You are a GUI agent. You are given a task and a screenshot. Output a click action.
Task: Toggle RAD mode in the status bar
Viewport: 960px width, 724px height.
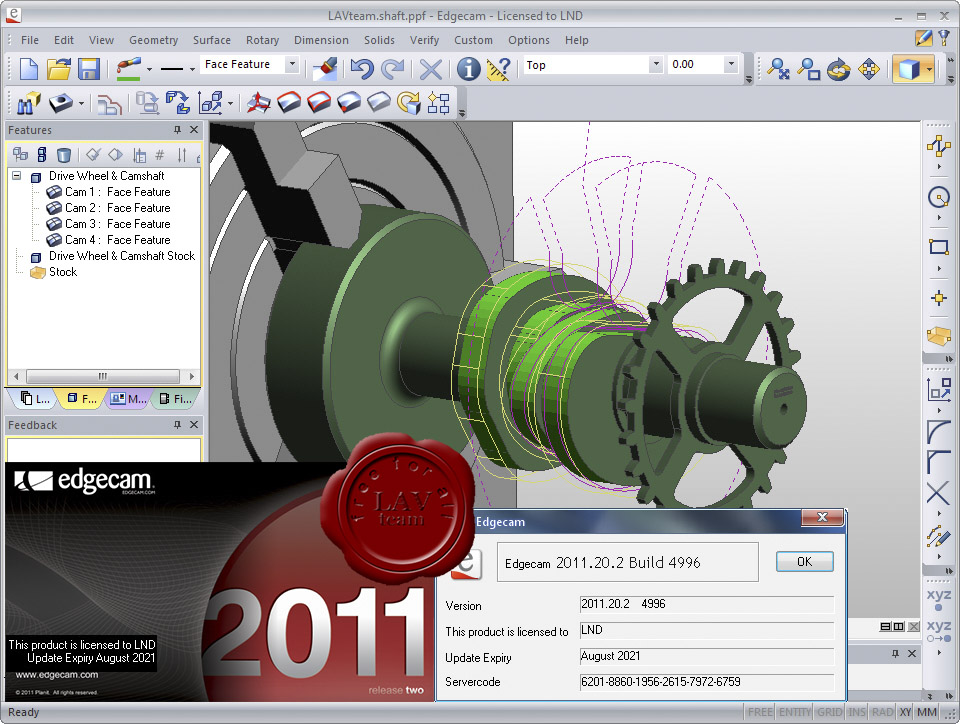click(882, 712)
